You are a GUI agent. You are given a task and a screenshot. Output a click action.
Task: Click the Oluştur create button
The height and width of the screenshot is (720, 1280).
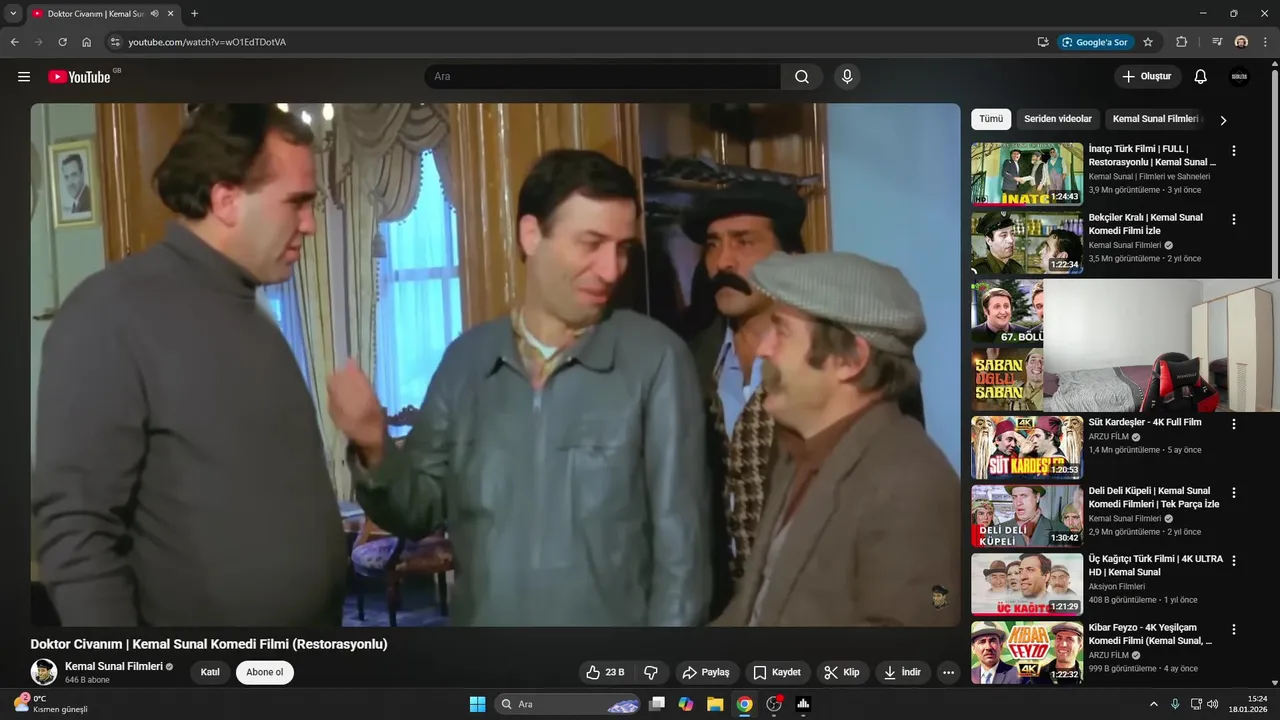[x=1147, y=77]
